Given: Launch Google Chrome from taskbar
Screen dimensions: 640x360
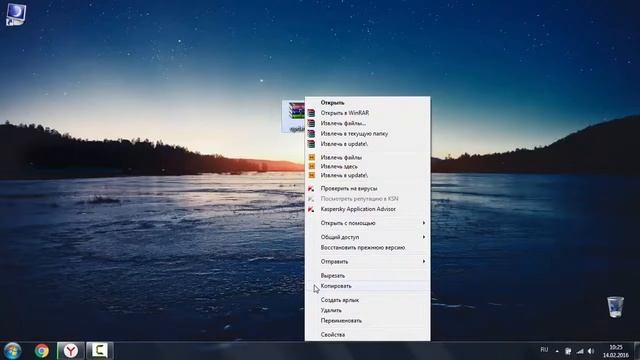Looking at the screenshot, I should tap(42, 351).
